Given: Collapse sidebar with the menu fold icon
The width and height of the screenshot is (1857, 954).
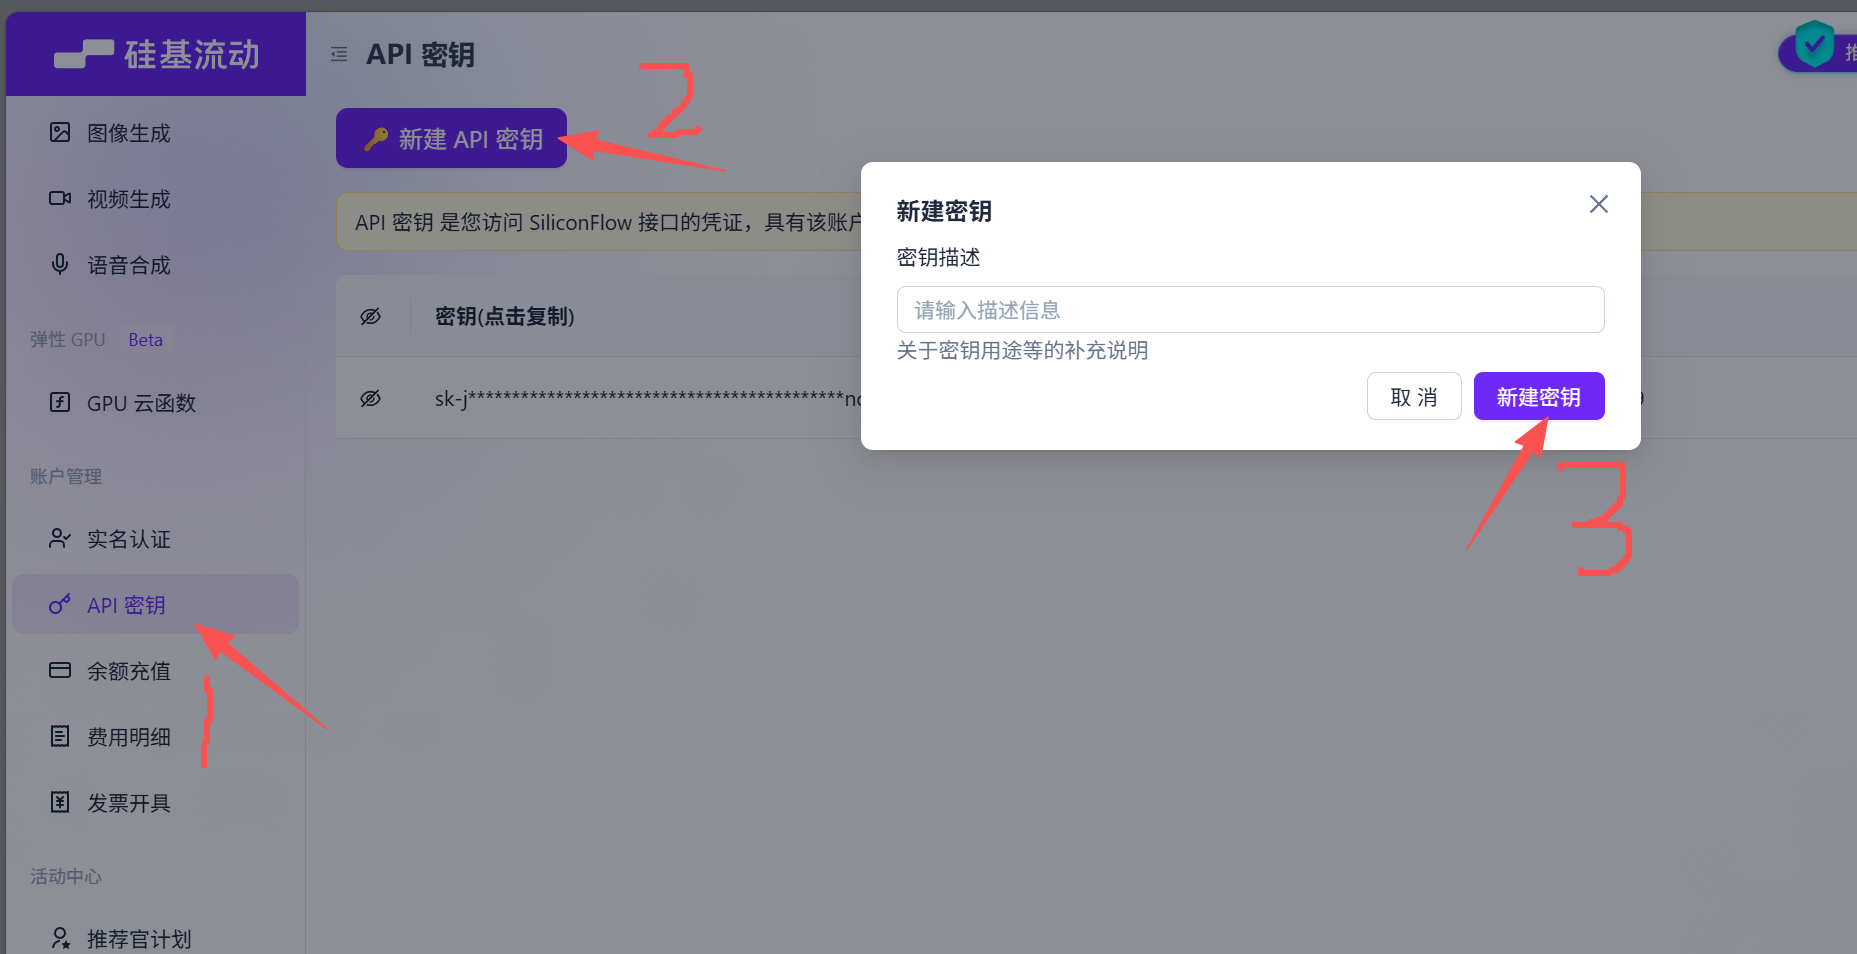Looking at the screenshot, I should point(339,54).
